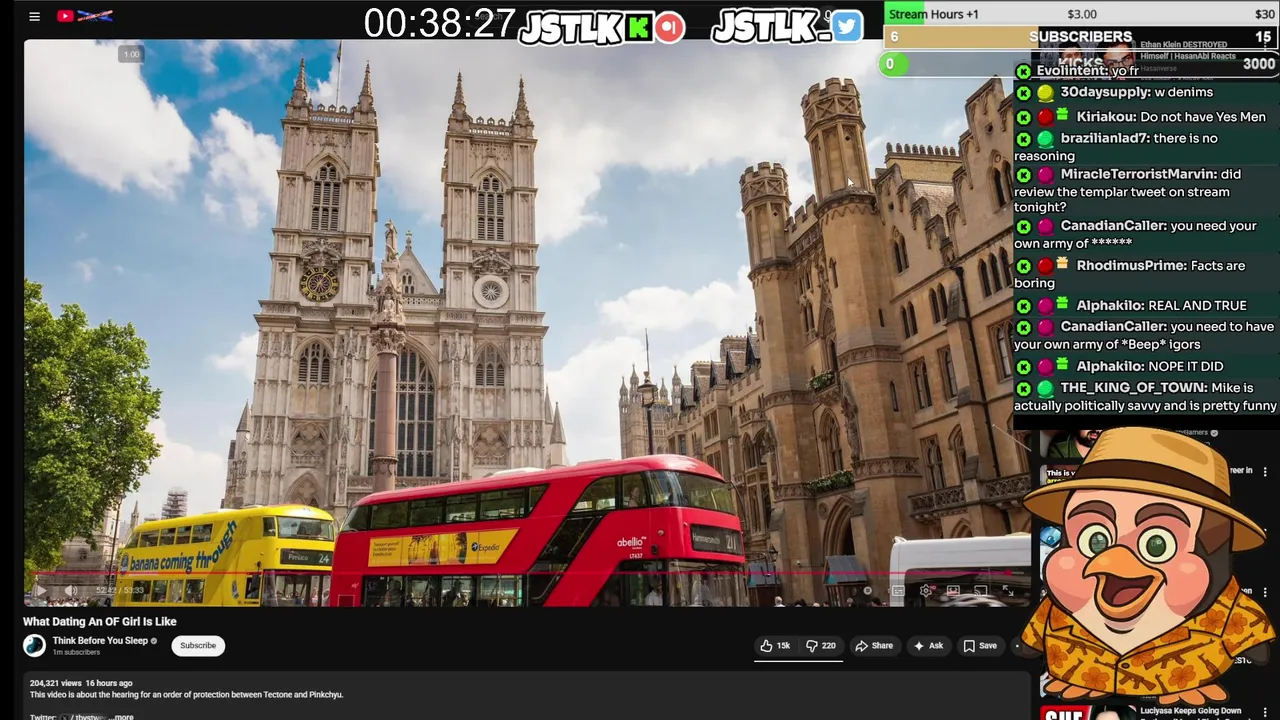
Task: Click the 204,321 views text
Action: pyautogui.click(x=56, y=683)
